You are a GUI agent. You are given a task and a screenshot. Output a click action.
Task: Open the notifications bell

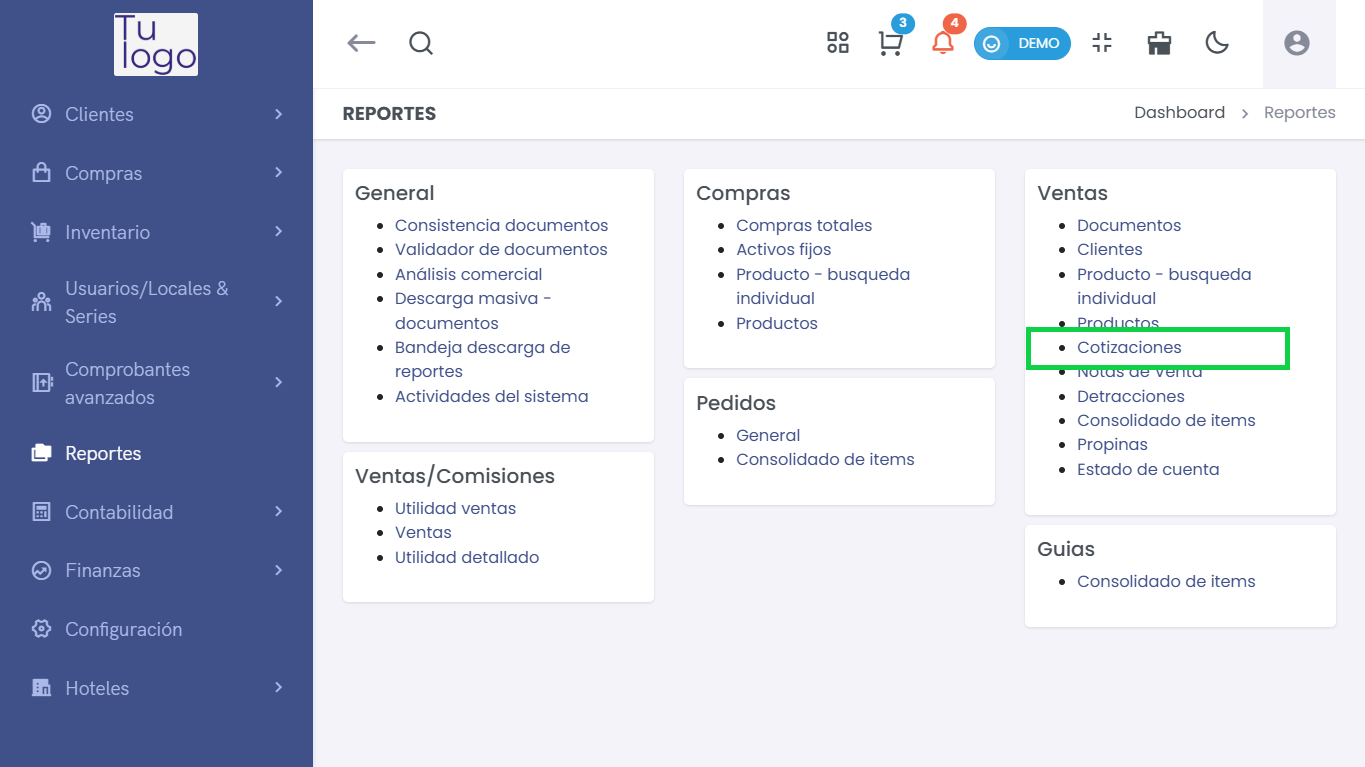pos(942,43)
